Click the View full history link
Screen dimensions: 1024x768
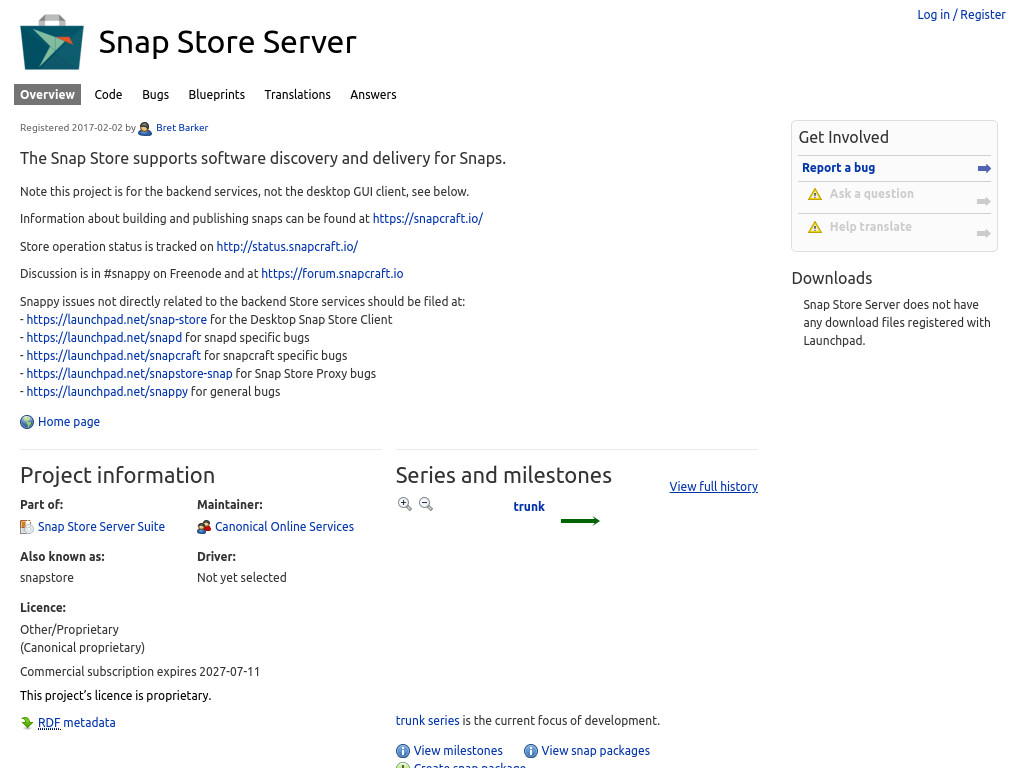pyautogui.click(x=714, y=487)
